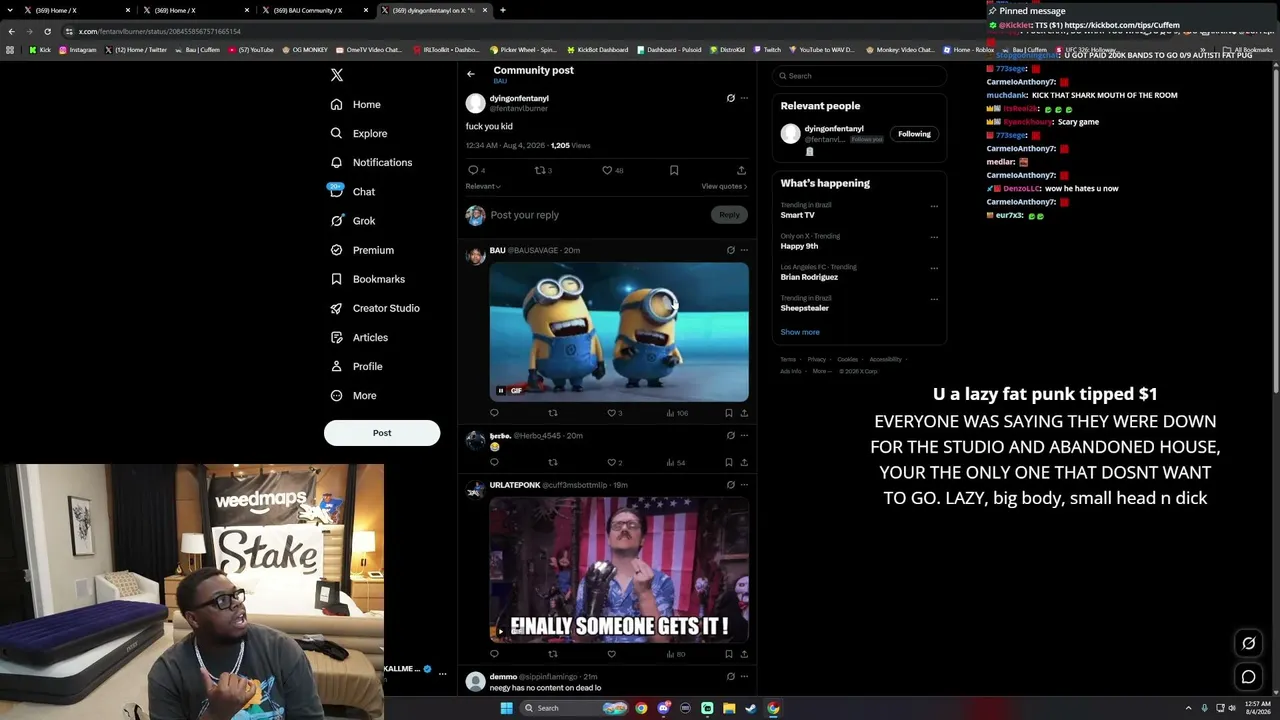Share the main community post
This screenshot has width=1280, height=720.
pyautogui.click(x=741, y=170)
